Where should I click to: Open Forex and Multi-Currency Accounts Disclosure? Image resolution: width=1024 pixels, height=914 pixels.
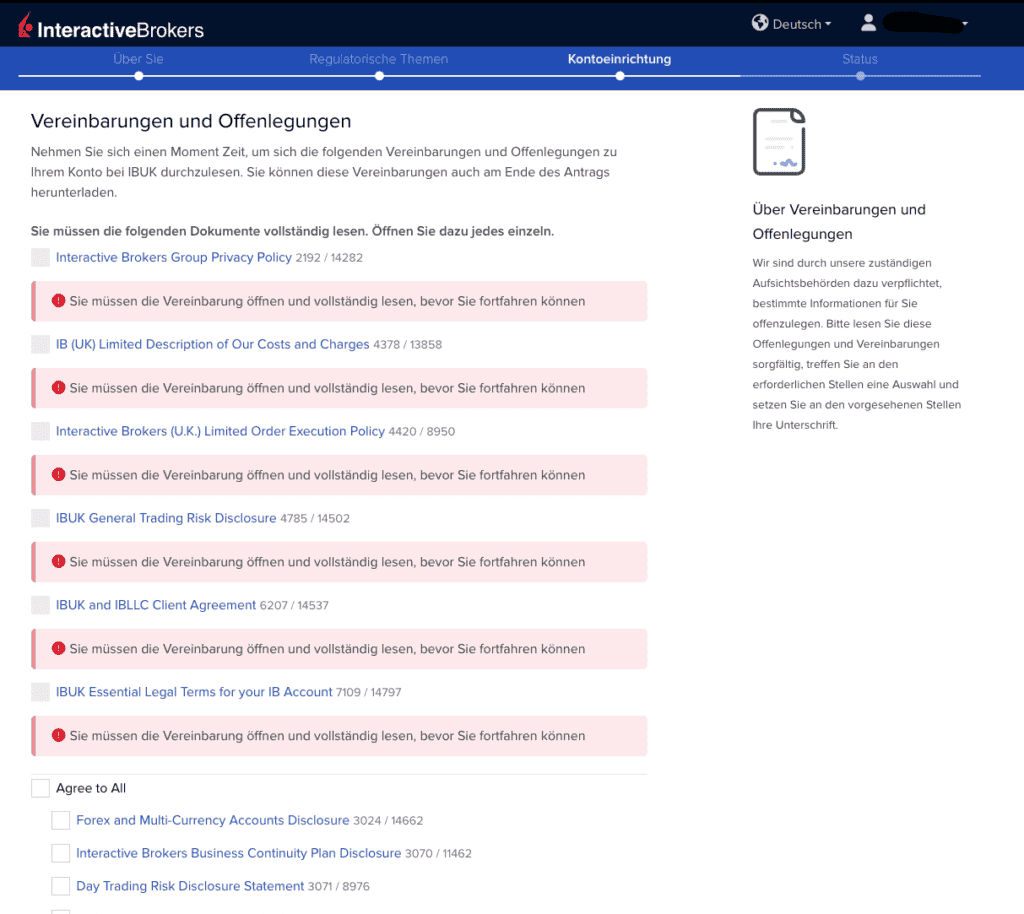212,820
